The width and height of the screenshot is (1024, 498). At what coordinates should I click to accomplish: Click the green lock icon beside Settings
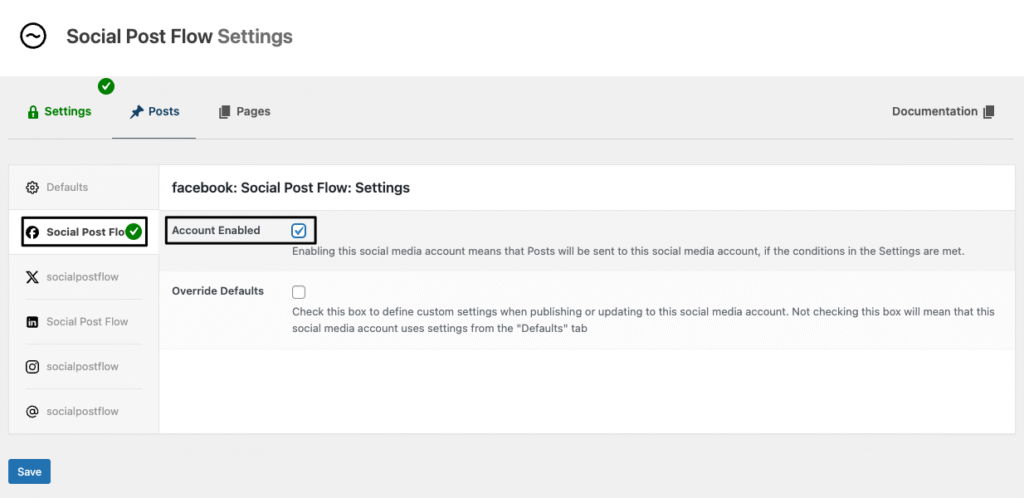pyautogui.click(x=33, y=112)
